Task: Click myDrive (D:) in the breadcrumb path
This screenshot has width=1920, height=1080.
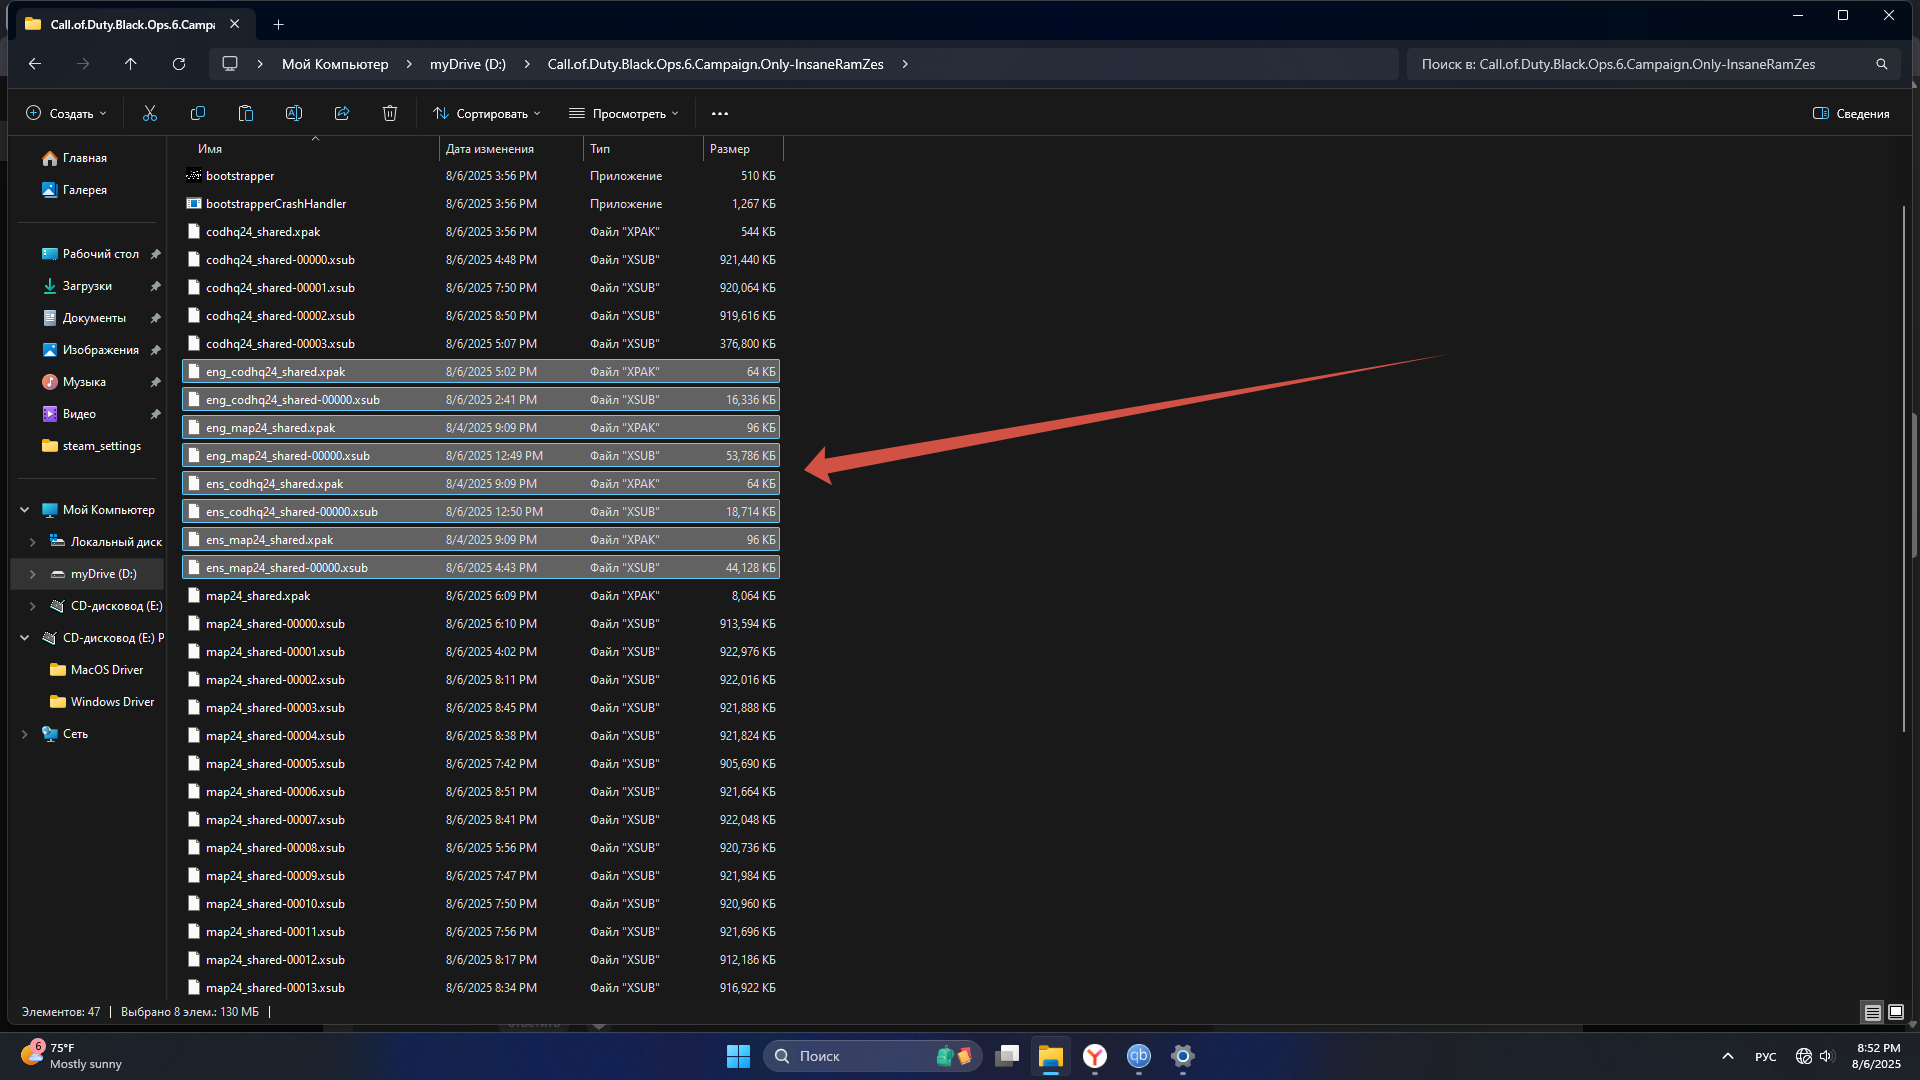Action: [468, 64]
